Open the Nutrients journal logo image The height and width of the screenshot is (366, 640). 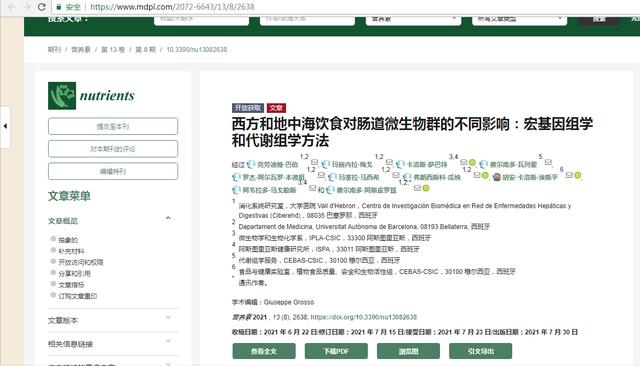click(91, 95)
